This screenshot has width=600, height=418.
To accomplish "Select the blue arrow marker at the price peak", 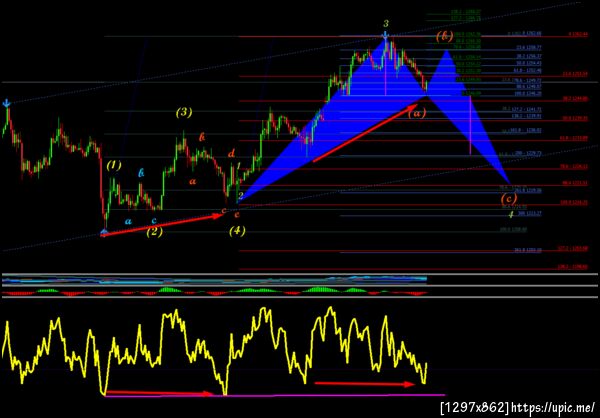I will [x=386, y=36].
